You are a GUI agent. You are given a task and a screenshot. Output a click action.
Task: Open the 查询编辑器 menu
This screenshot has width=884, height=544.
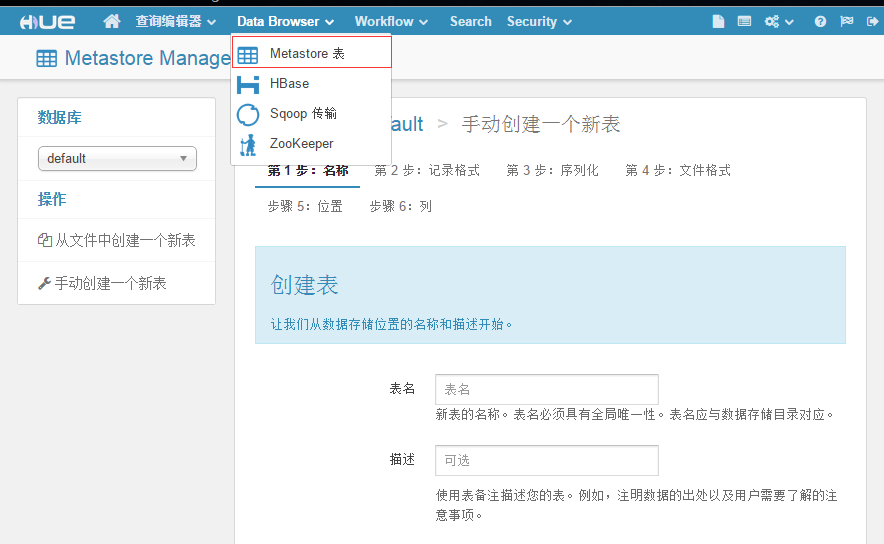click(x=175, y=21)
